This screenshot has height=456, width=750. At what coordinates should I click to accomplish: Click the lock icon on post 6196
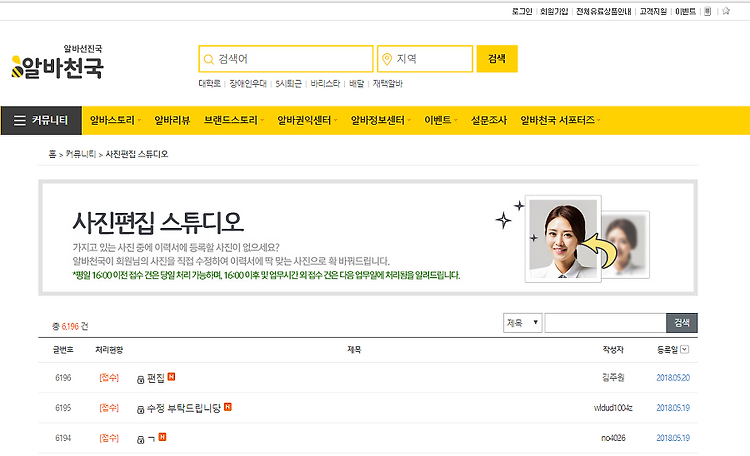pos(141,379)
